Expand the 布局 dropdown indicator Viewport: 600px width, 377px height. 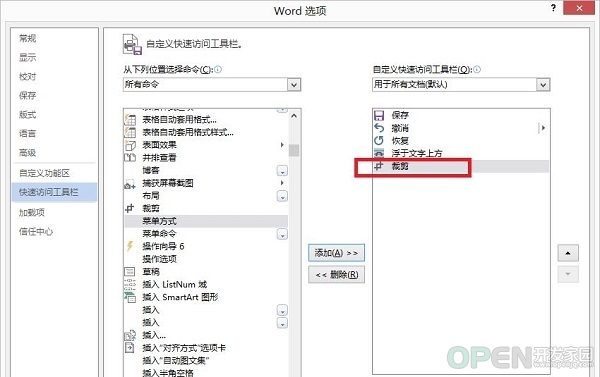pyautogui.click(x=282, y=196)
